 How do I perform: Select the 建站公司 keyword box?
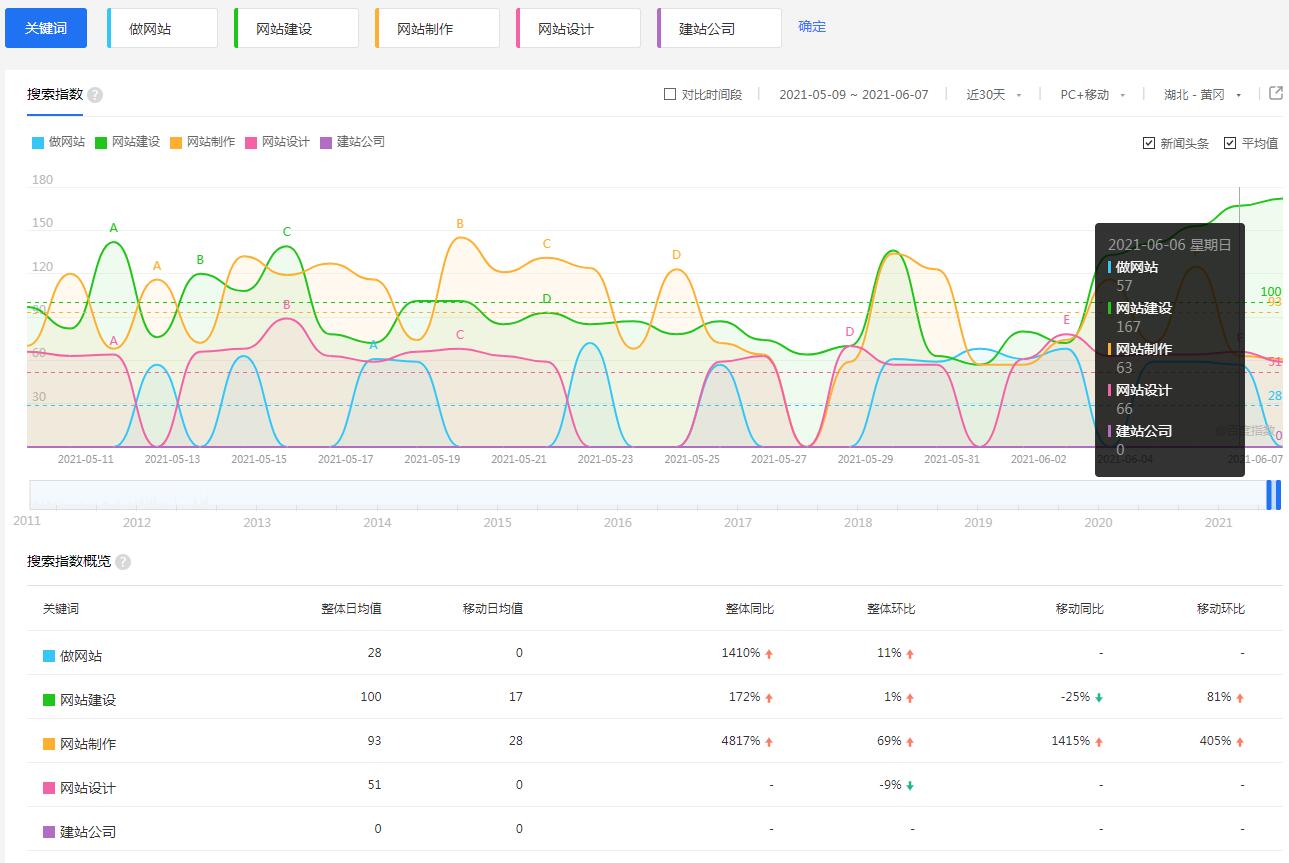tap(719, 28)
